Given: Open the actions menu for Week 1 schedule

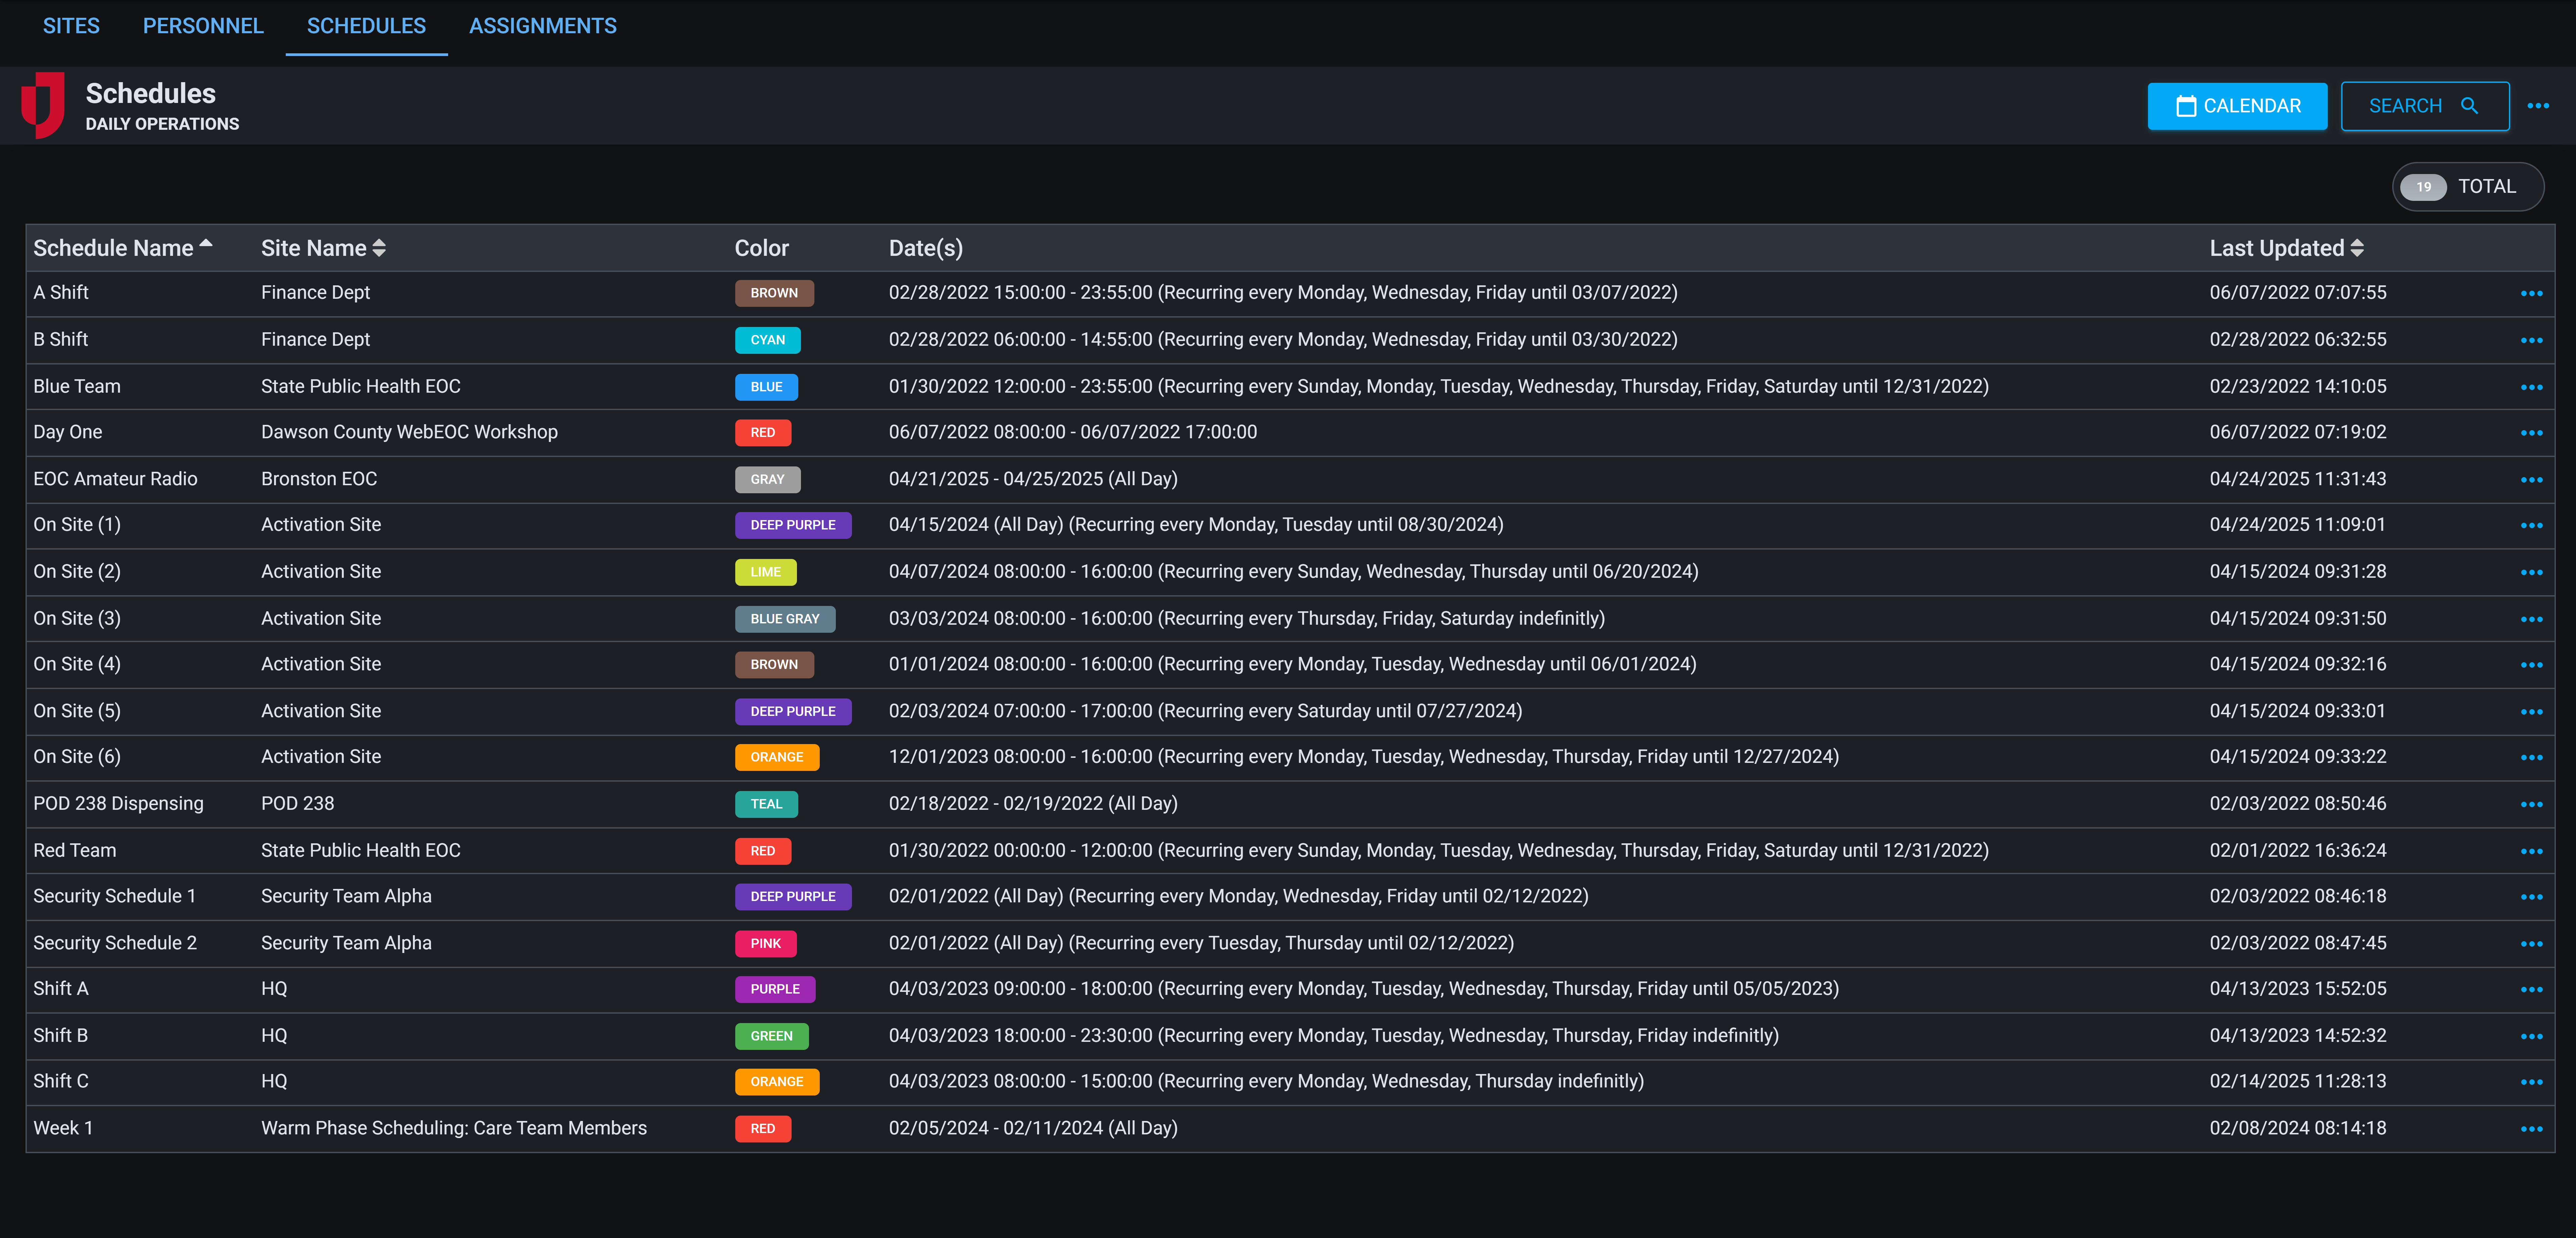Looking at the screenshot, I should click(2532, 1128).
